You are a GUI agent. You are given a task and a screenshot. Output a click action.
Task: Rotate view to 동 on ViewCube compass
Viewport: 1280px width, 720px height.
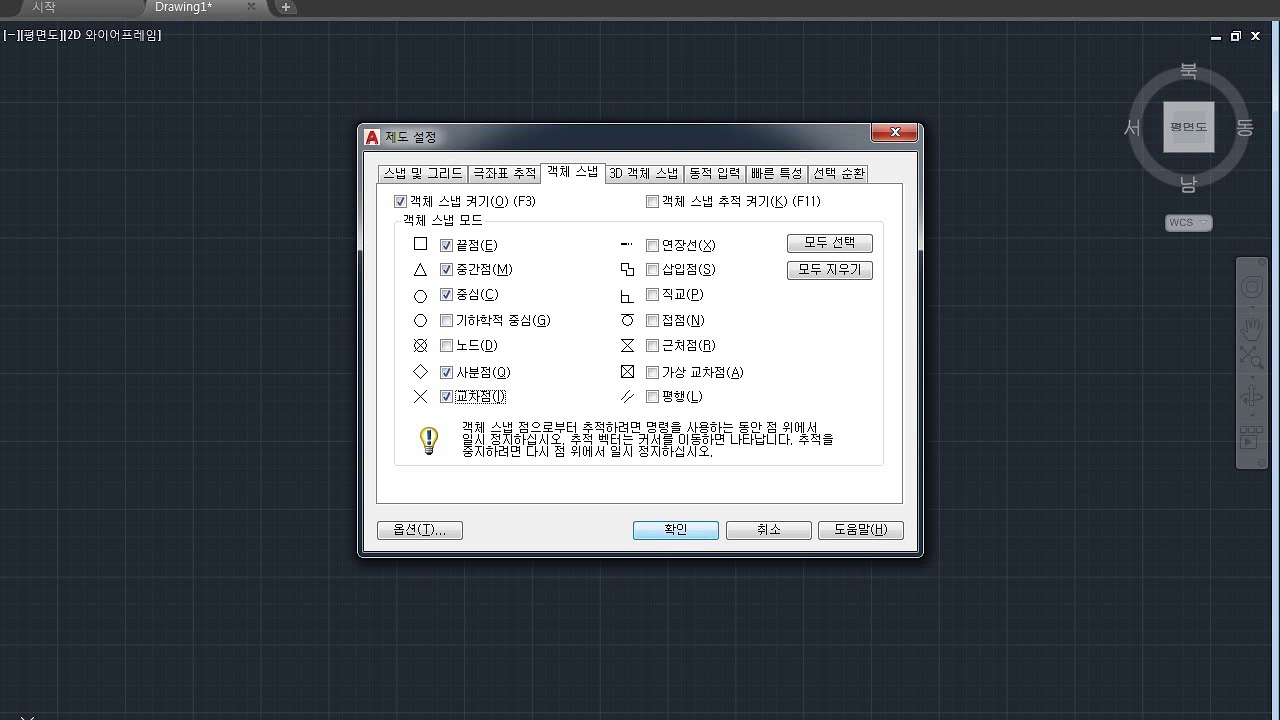pos(1245,128)
